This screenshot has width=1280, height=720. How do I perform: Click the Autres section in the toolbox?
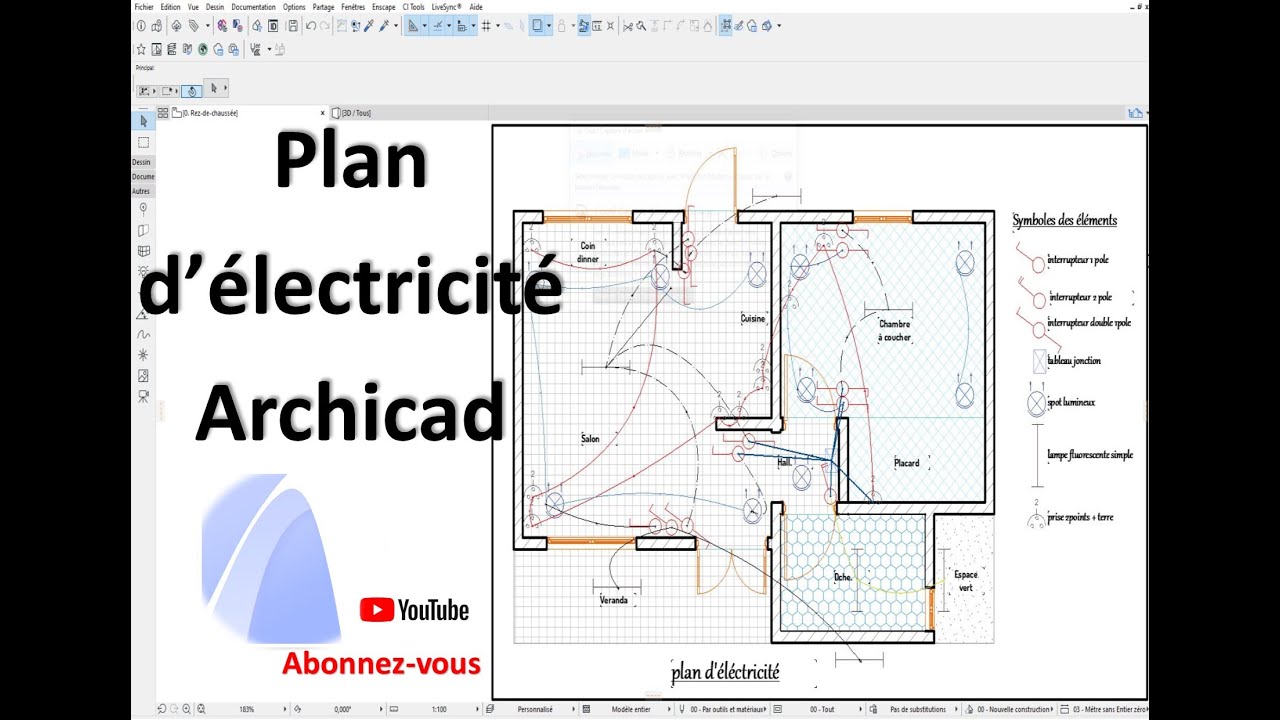pyautogui.click(x=142, y=191)
